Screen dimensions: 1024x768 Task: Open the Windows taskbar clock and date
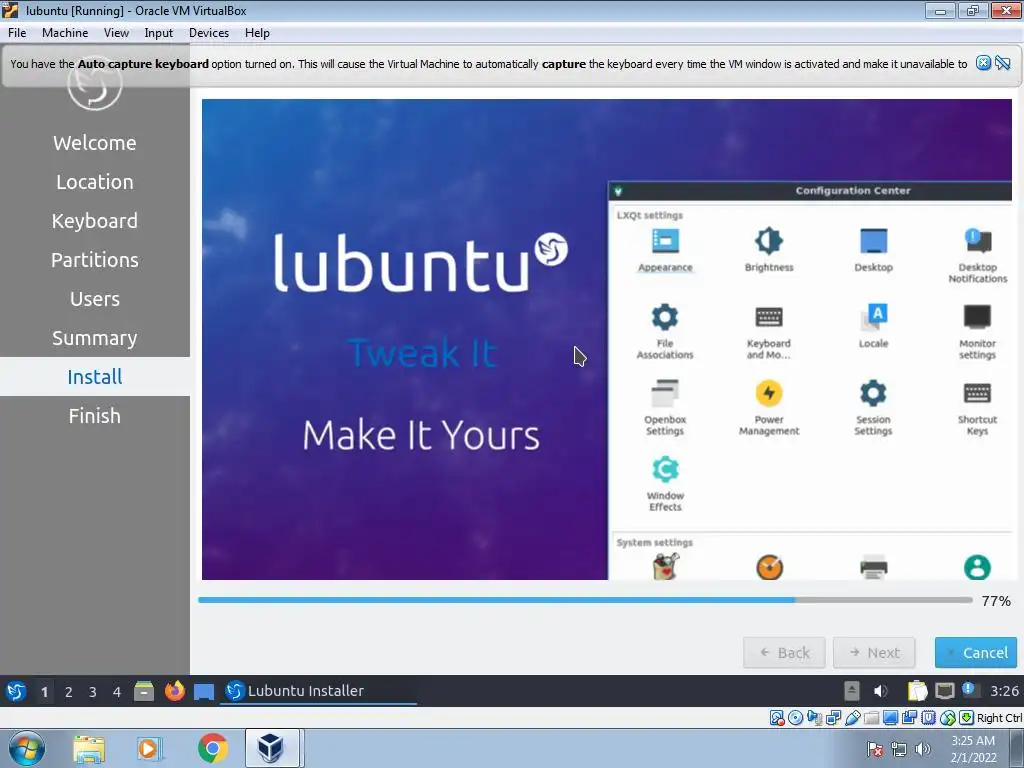click(x=973, y=749)
